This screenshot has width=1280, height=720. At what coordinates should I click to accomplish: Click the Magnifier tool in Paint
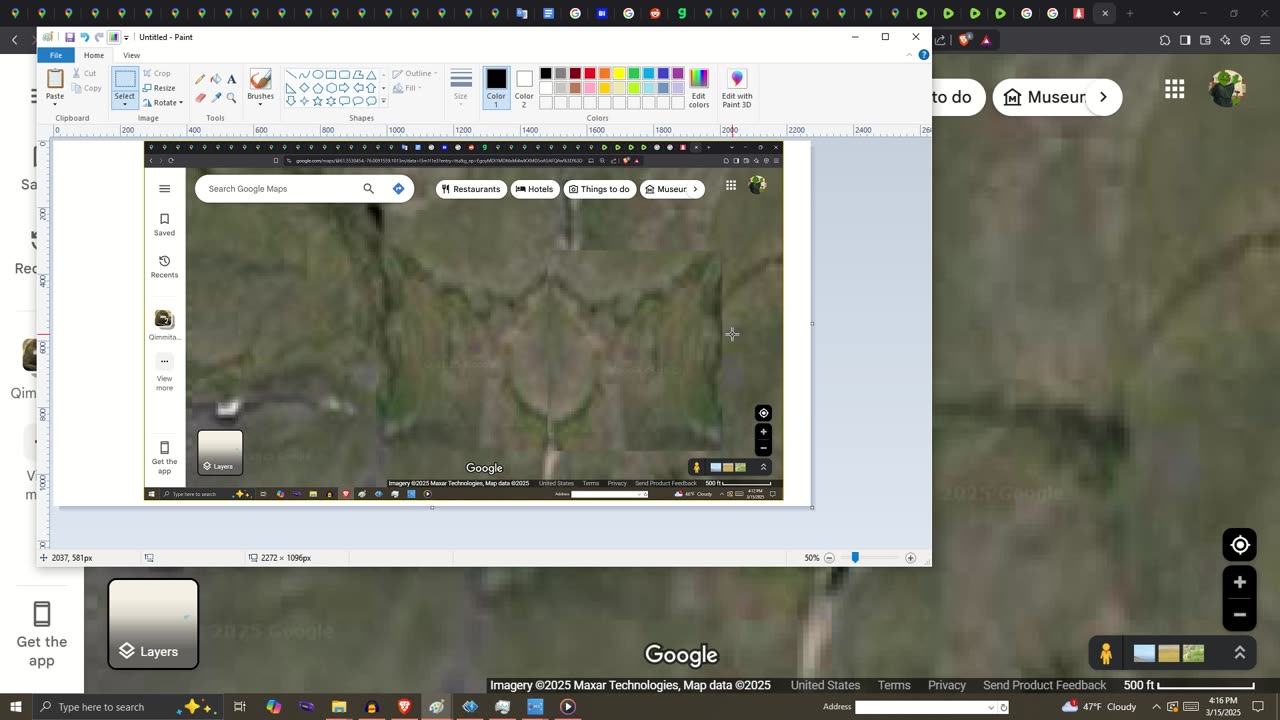coord(232,98)
